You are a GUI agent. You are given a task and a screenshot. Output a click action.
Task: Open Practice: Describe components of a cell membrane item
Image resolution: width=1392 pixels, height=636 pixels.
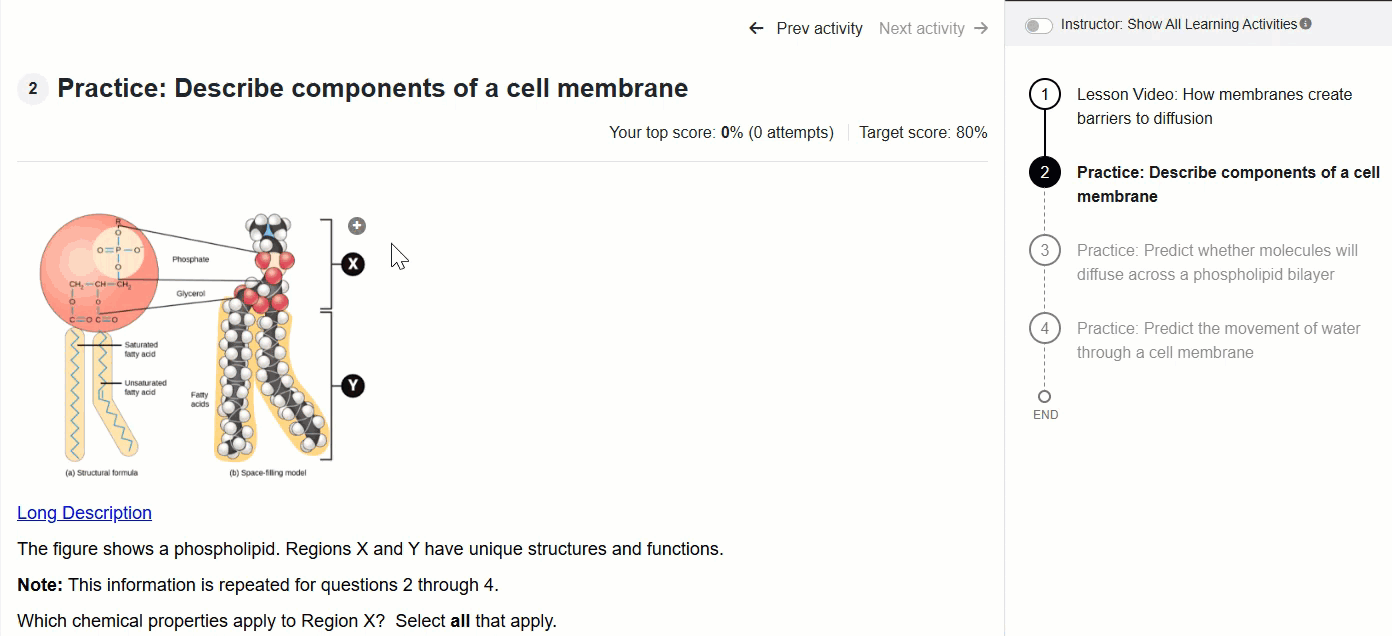point(1228,184)
